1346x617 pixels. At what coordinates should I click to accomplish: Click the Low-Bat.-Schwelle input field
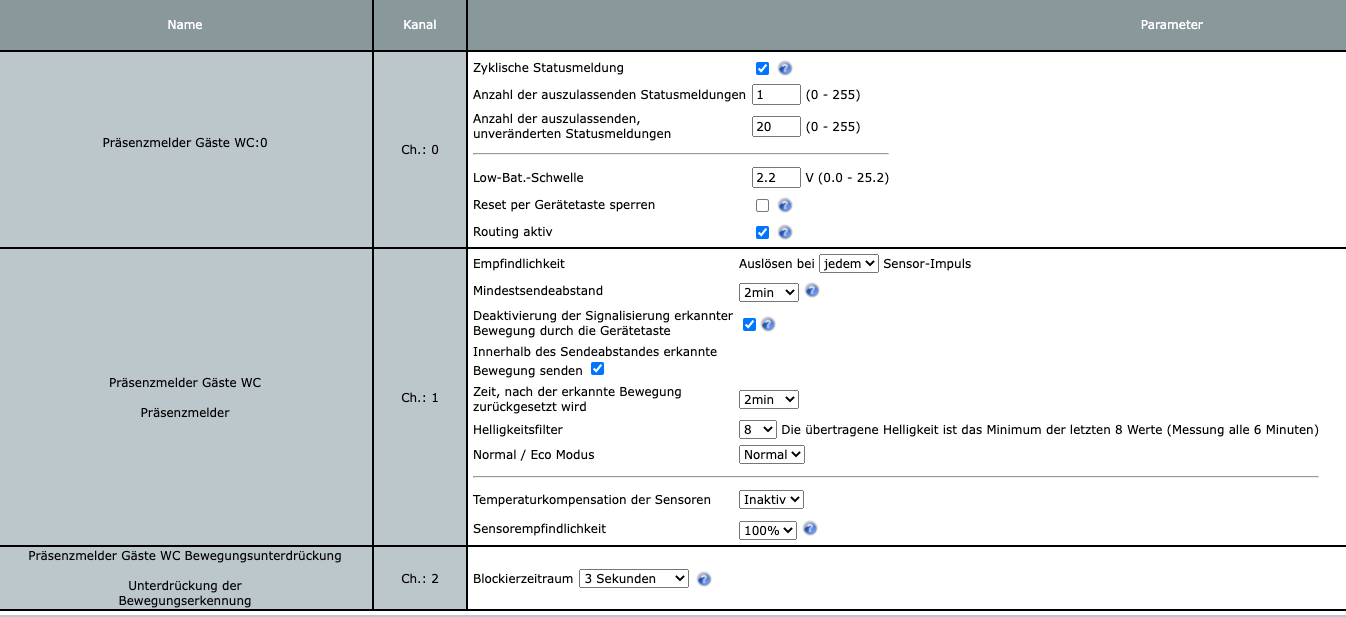coord(776,178)
